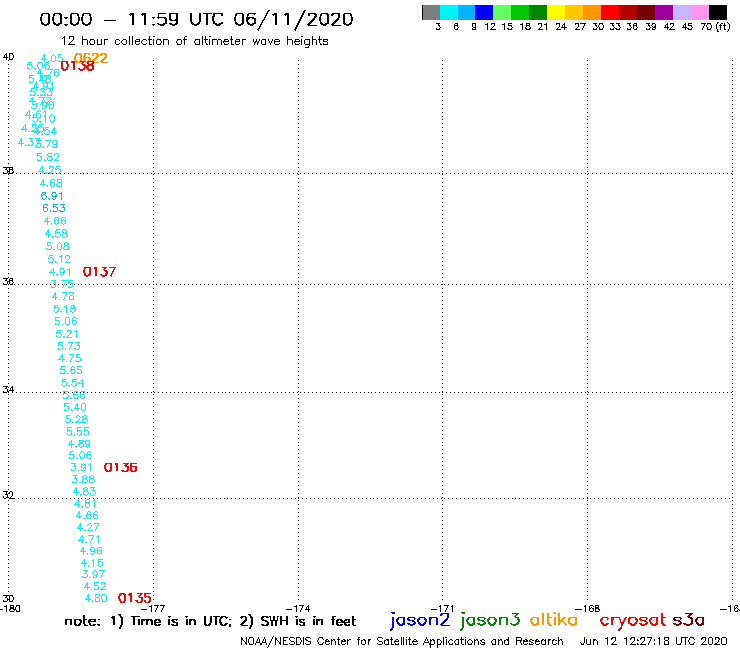Click the 4.15 wave height value

coord(92,563)
